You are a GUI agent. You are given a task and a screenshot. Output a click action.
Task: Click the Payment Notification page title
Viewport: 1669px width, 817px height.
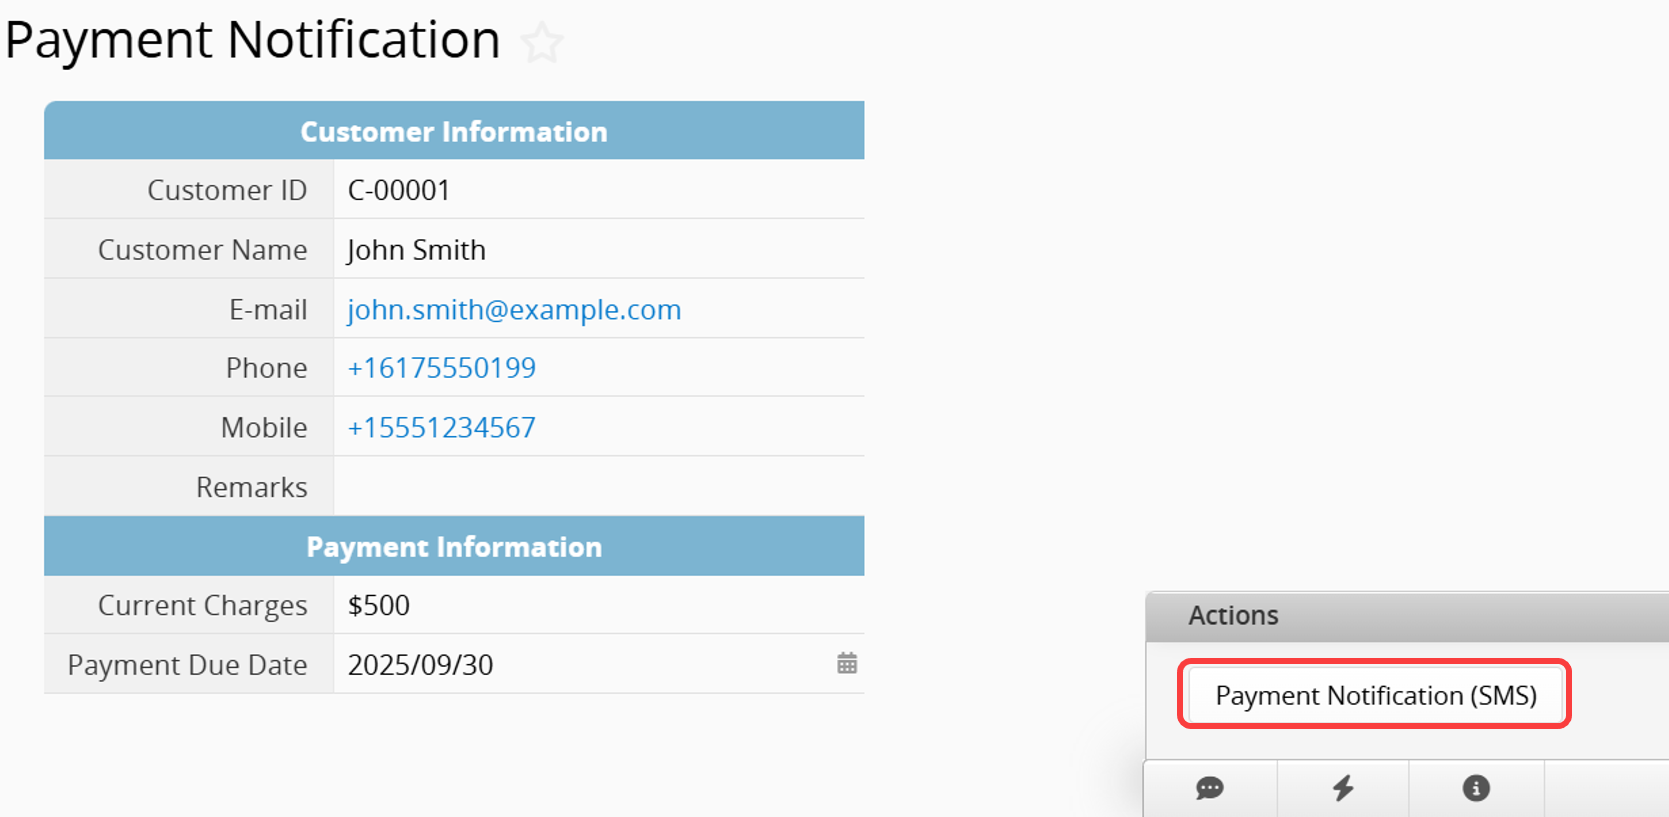(252, 41)
